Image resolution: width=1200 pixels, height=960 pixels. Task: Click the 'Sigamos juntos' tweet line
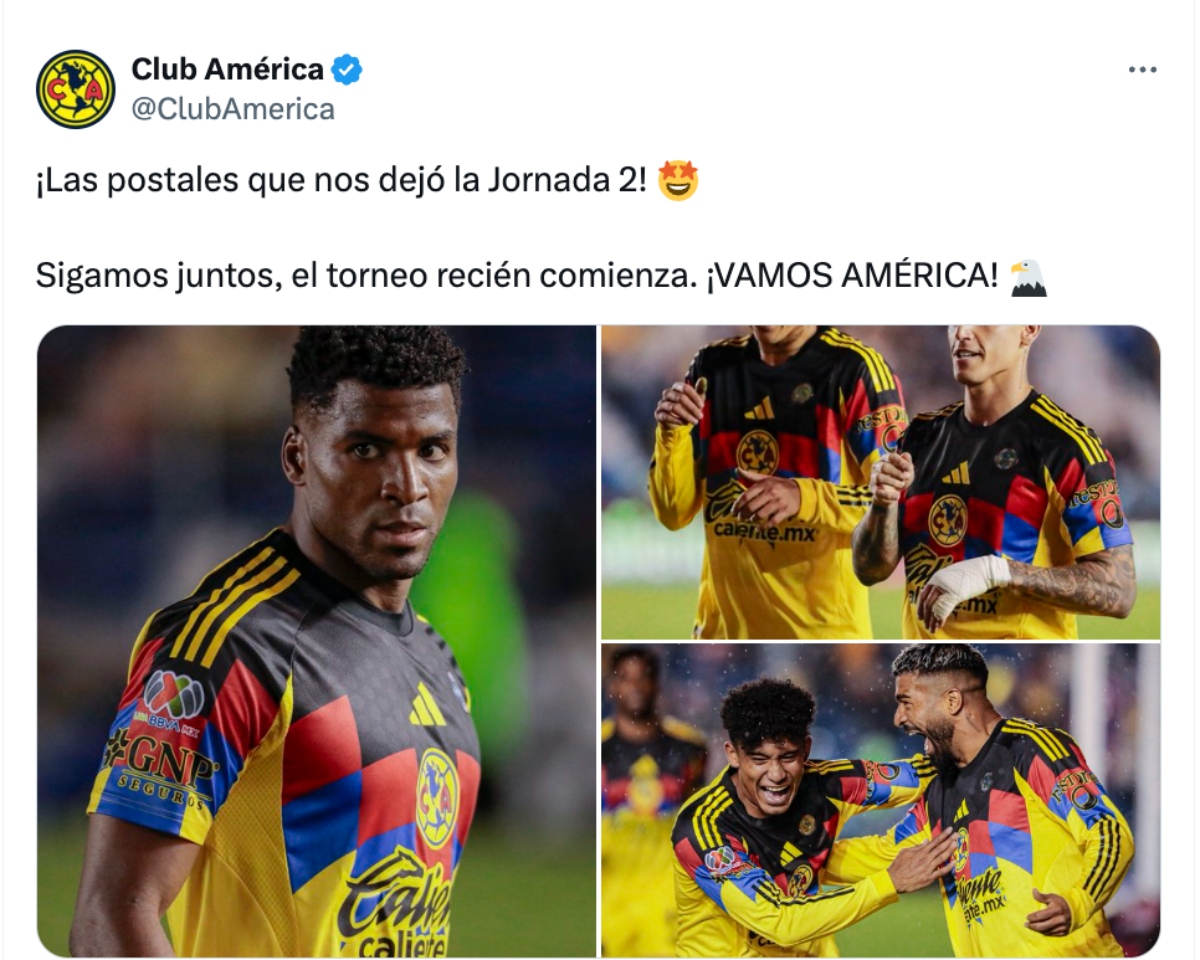point(519,277)
